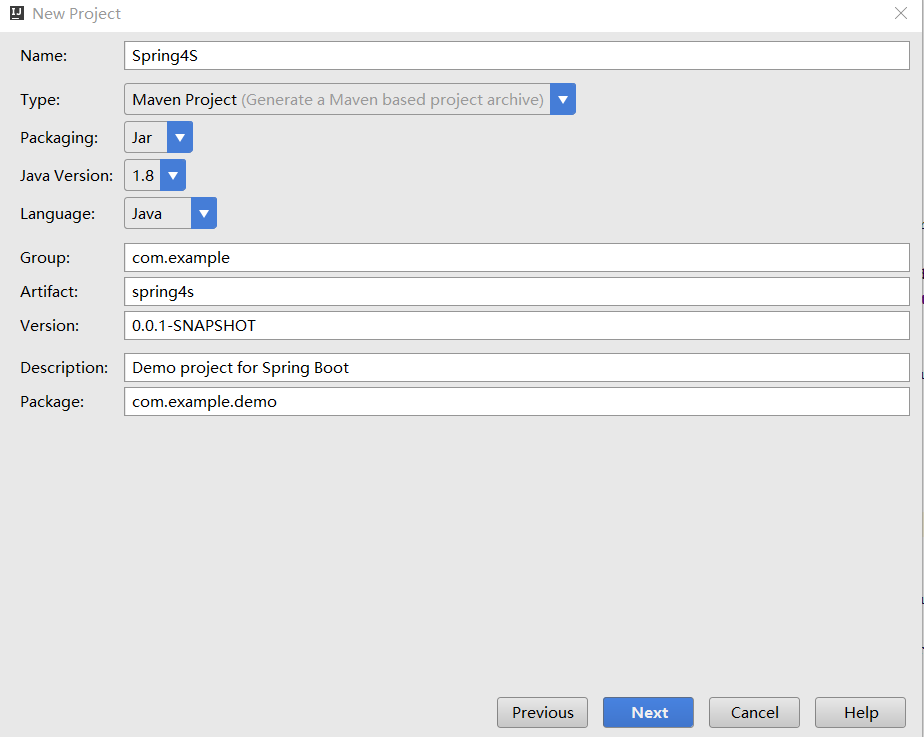Focus the Package field com.example.demo
Screen dimensions: 924x737
tap(517, 401)
